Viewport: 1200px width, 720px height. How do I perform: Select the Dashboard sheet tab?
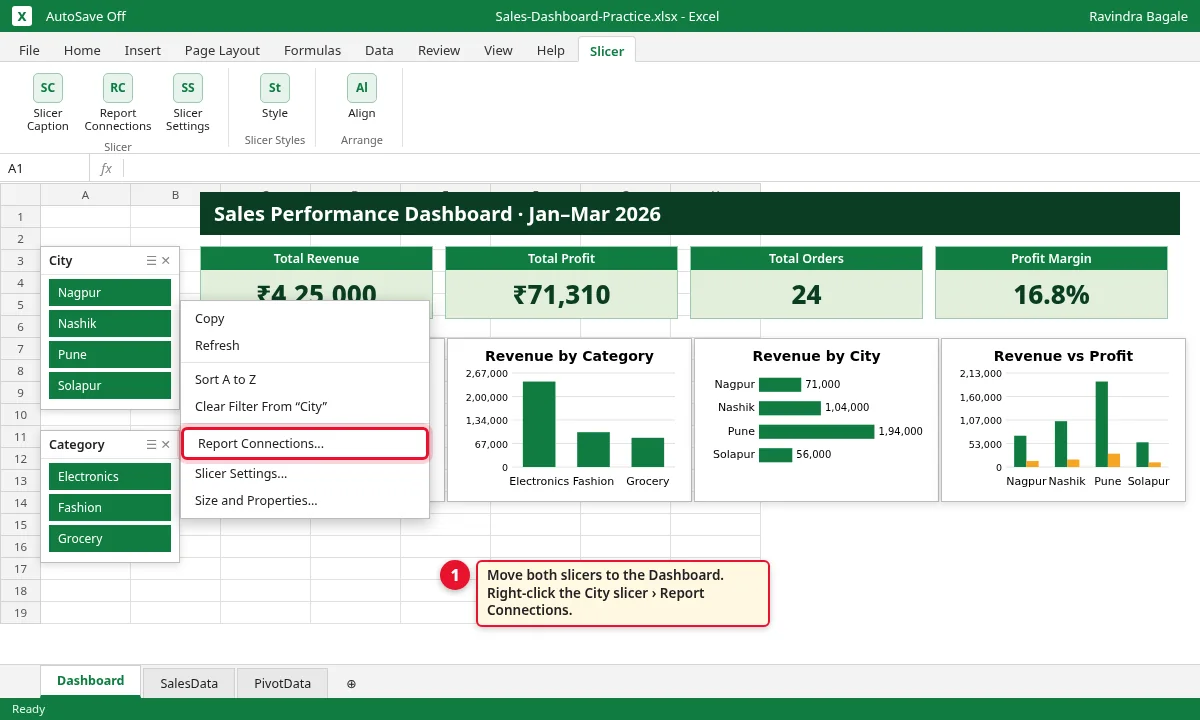tap(90, 681)
